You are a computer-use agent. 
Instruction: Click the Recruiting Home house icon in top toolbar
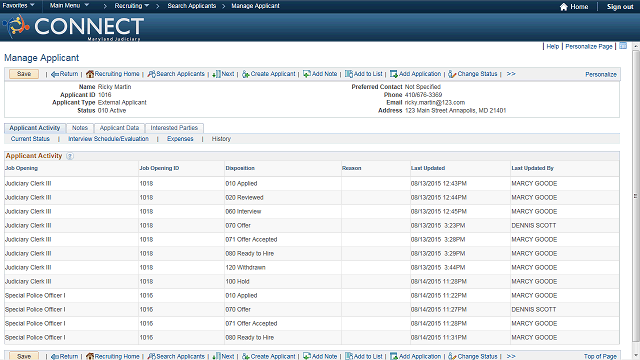tap(90, 74)
